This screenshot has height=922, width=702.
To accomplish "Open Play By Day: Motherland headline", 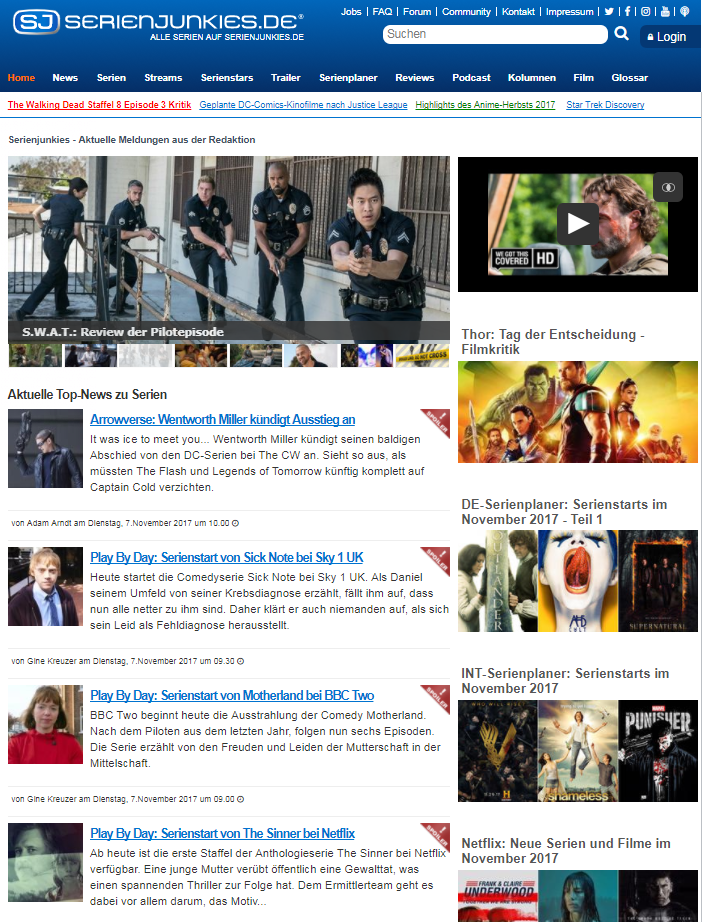I will pos(232,696).
